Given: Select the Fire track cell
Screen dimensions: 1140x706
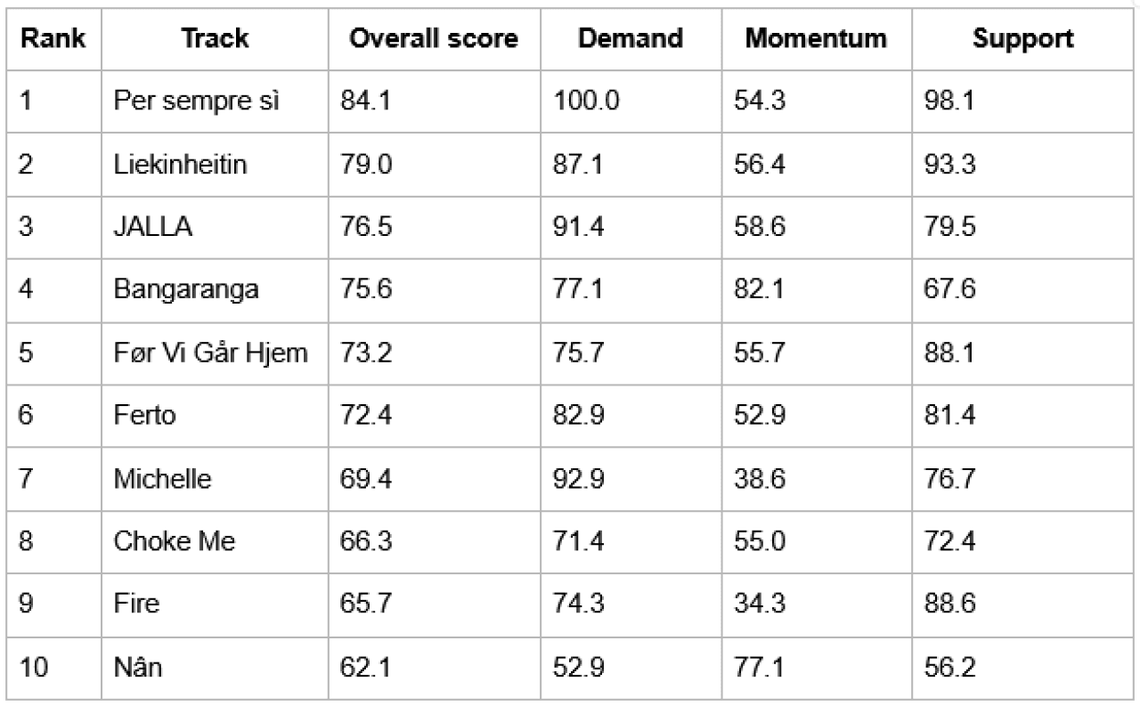Looking at the screenshot, I should coord(137,604).
